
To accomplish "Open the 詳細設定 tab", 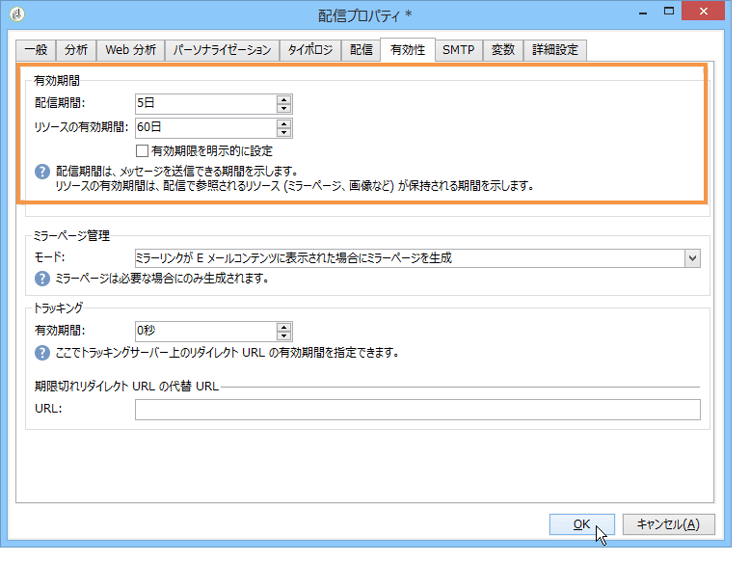I will coord(555,50).
